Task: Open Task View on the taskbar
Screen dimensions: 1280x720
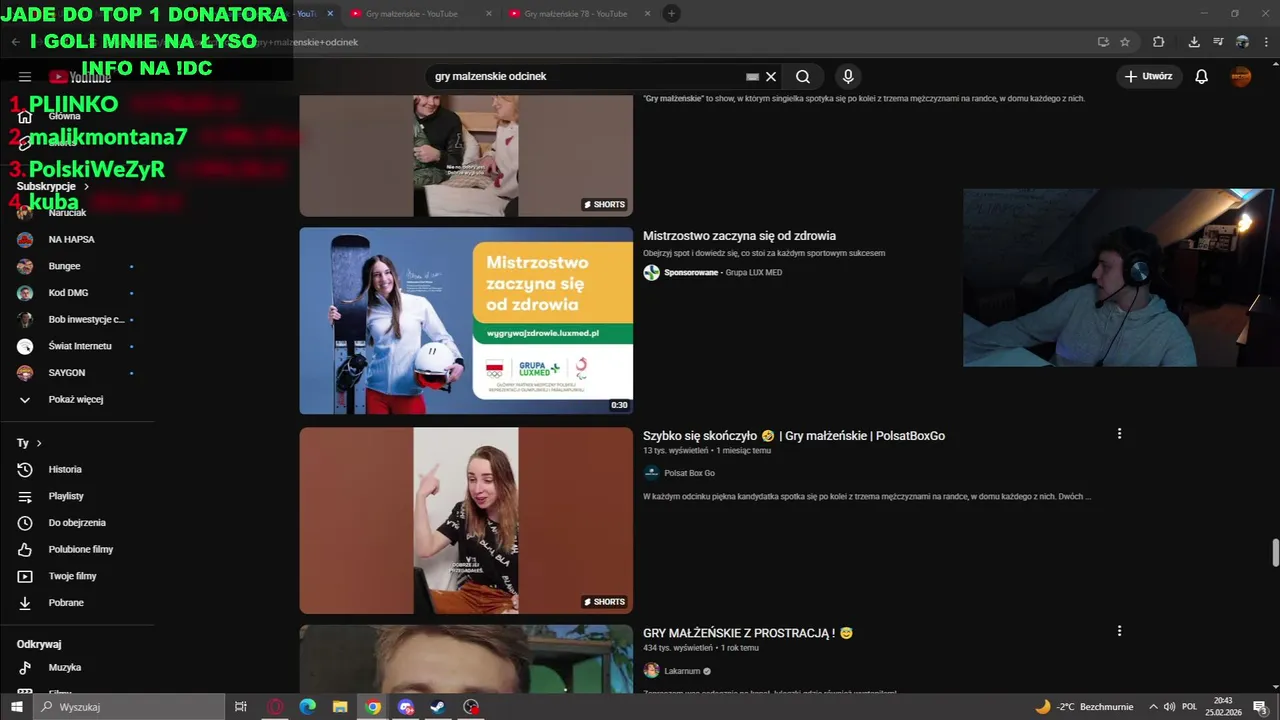Action: pyautogui.click(x=241, y=707)
